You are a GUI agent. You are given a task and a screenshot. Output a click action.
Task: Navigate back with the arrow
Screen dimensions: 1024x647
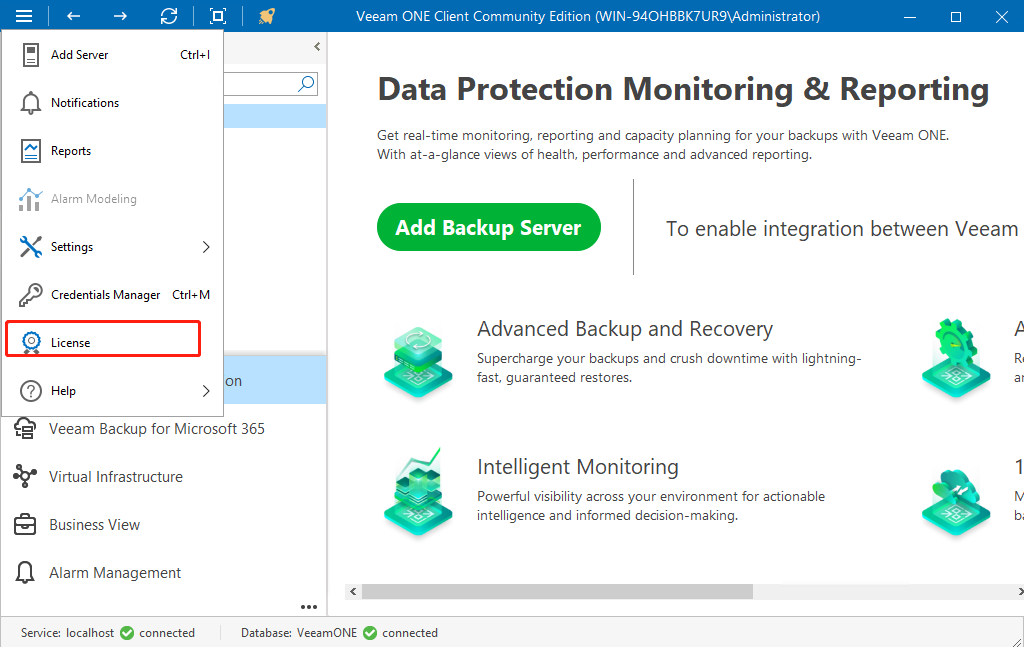[71, 15]
